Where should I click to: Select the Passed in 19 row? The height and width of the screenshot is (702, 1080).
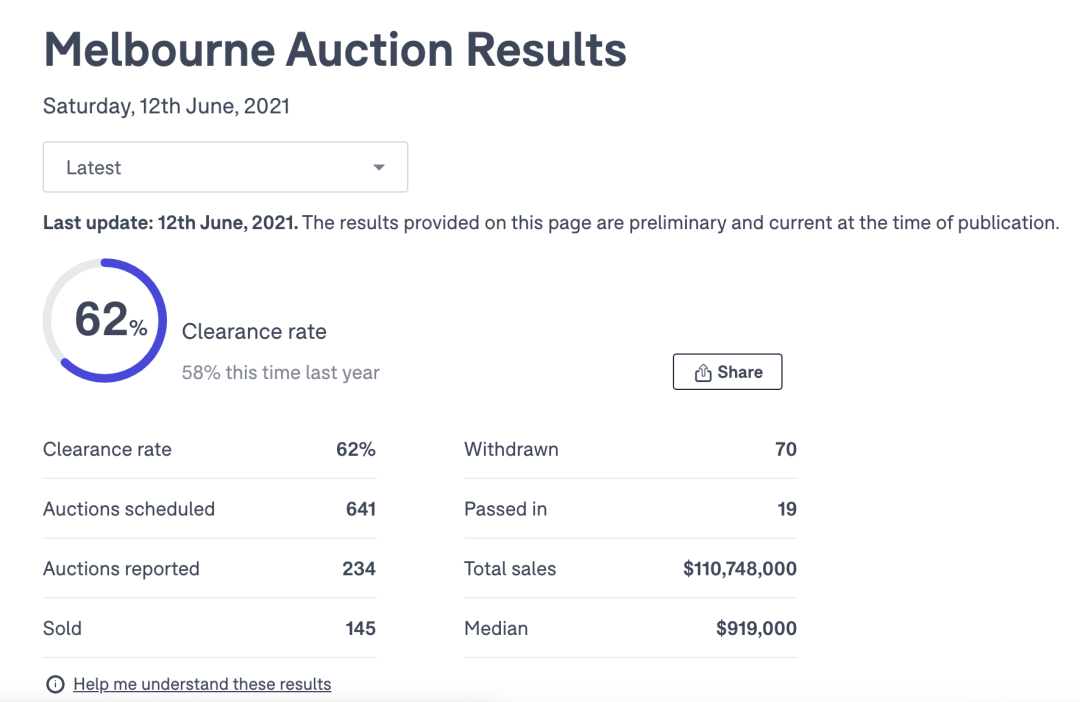click(630, 509)
